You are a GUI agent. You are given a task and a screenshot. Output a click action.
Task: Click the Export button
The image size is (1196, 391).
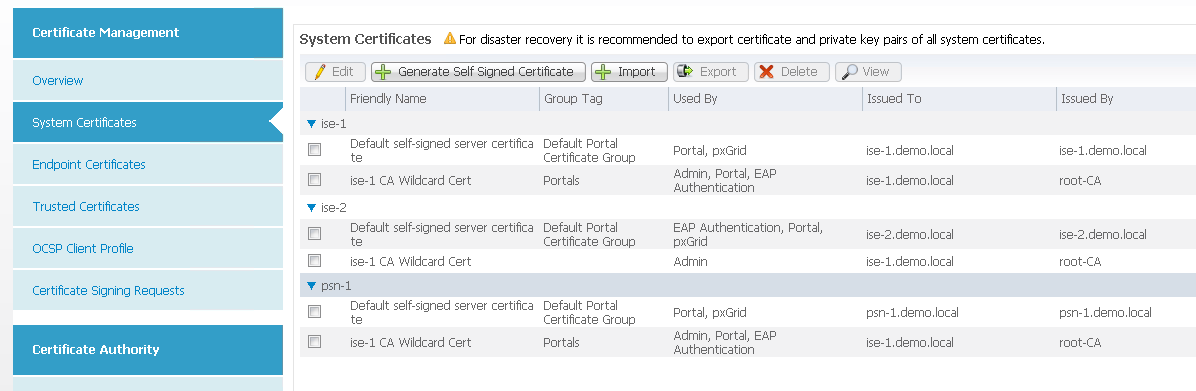tap(710, 72)
